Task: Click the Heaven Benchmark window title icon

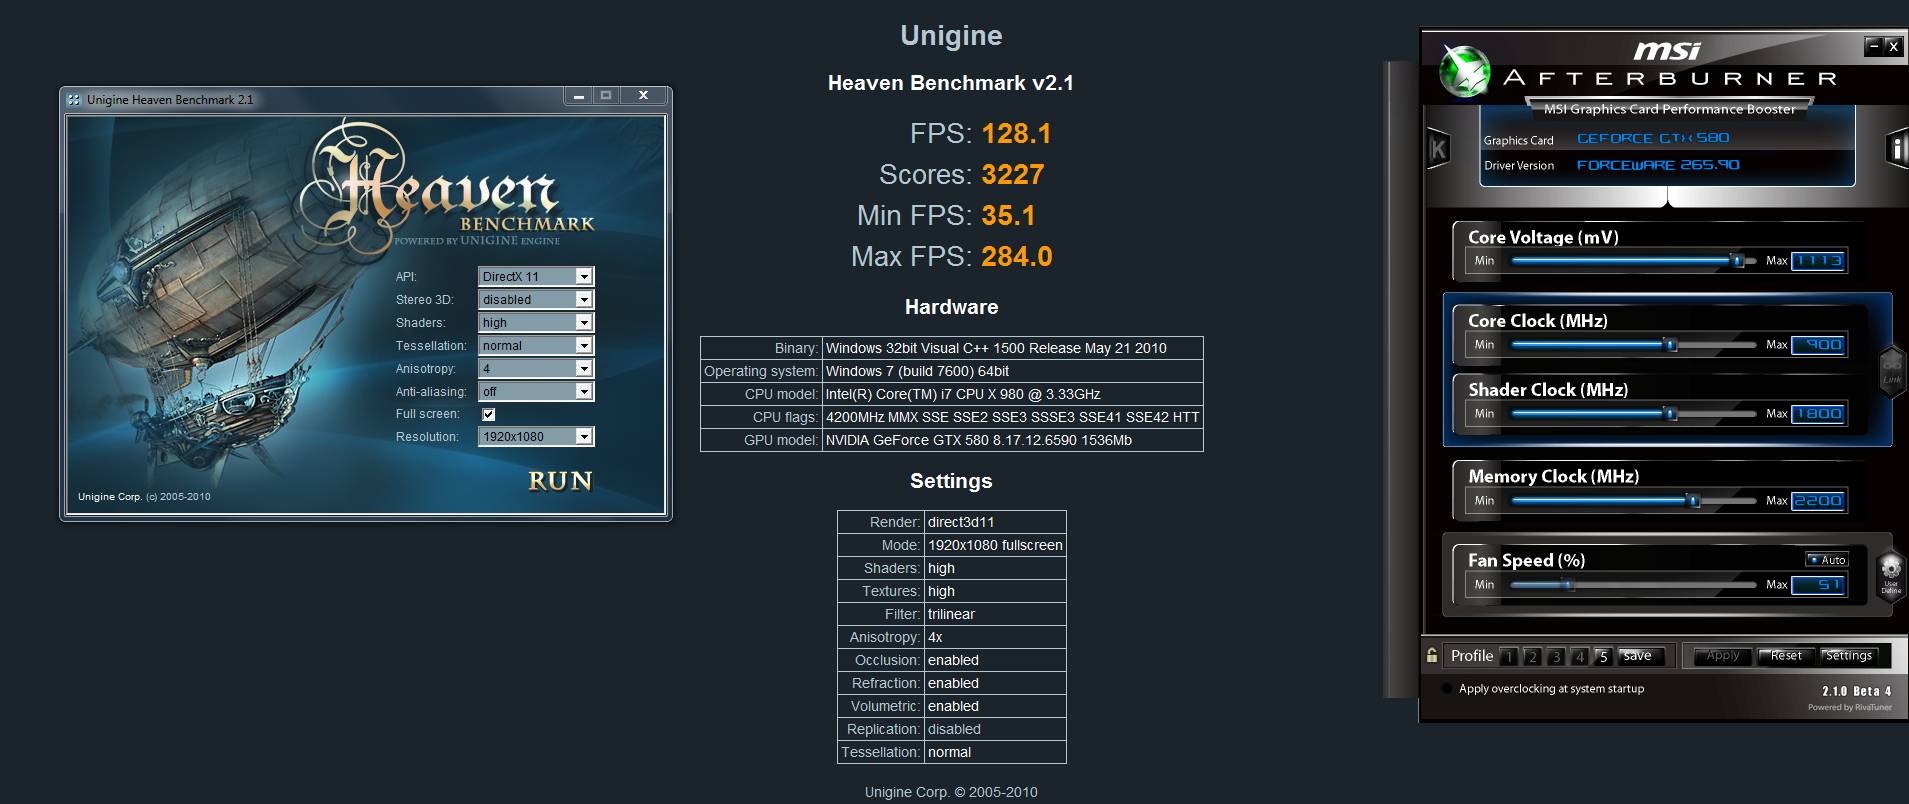Action: [74, 99]
